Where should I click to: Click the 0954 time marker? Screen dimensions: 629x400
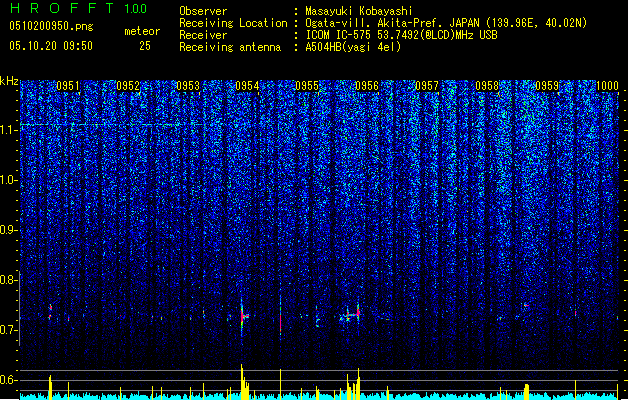click(247, 86)
